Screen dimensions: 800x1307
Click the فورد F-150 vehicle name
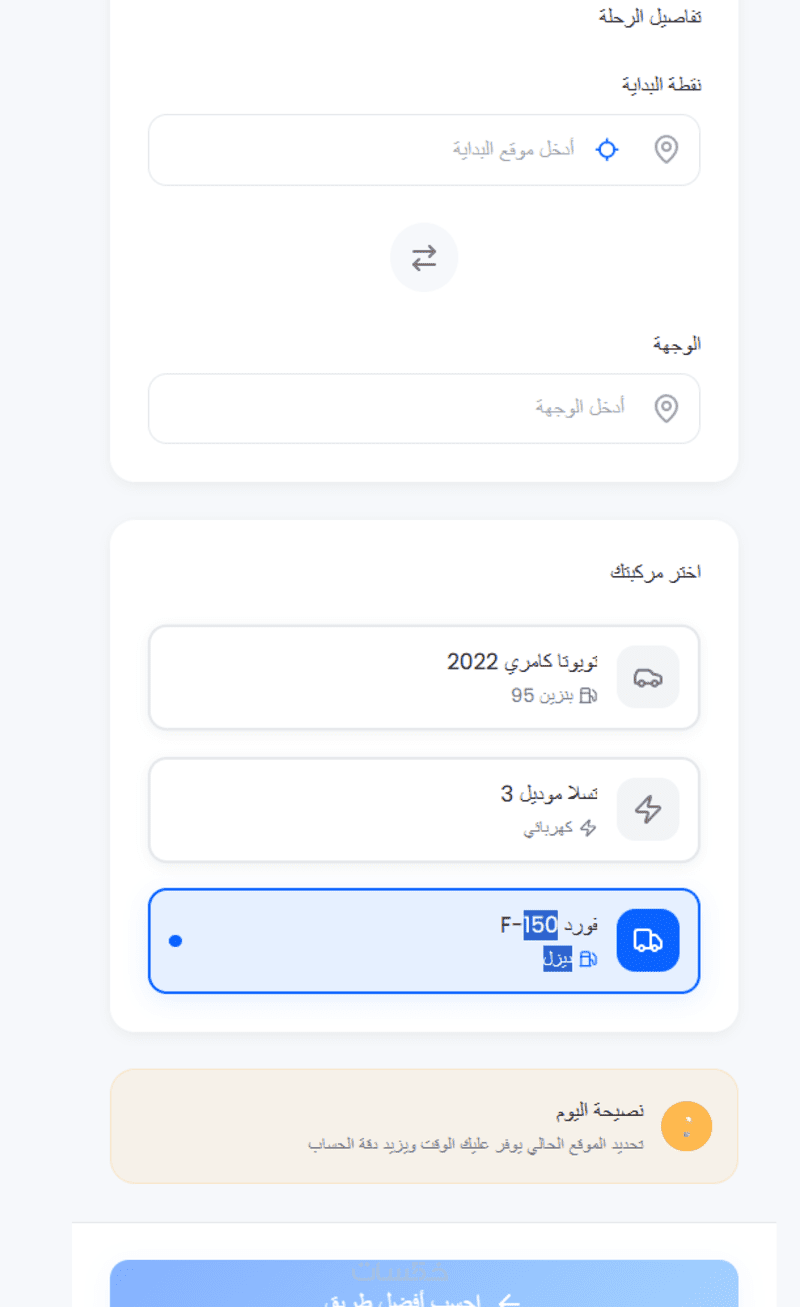pos(549,925)
